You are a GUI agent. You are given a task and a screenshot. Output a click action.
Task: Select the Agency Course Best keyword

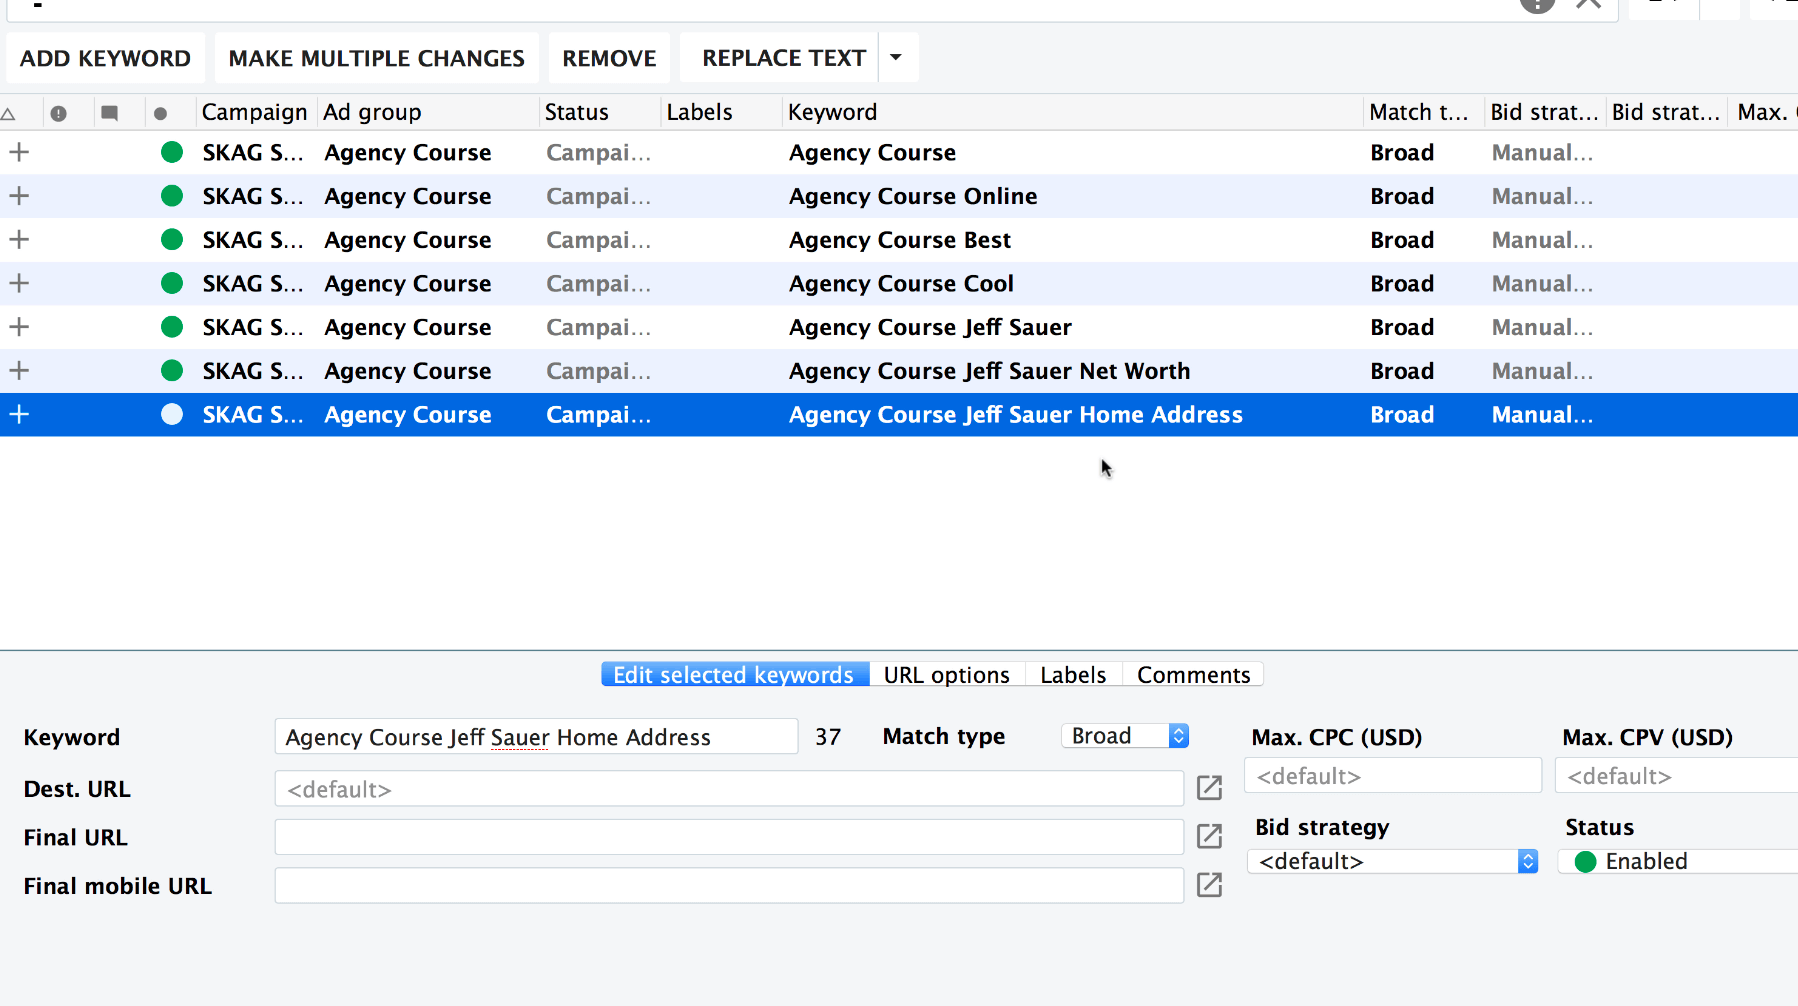(x=900, y=240)
